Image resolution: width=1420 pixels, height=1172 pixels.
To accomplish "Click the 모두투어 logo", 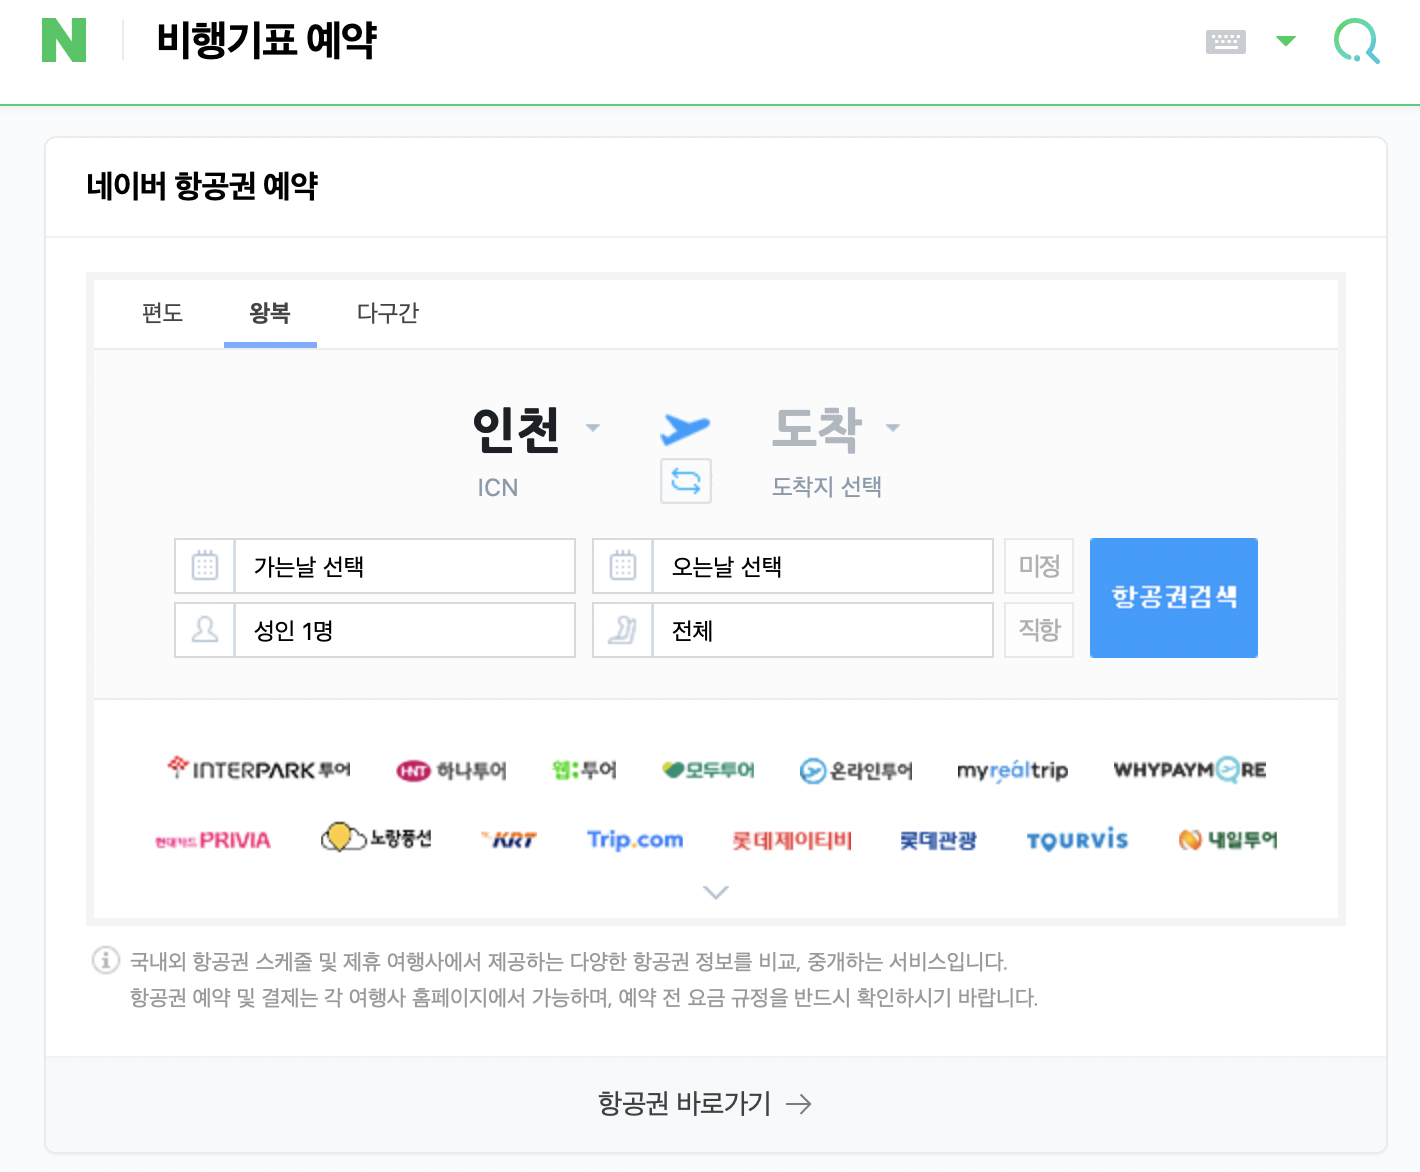I will coord(708,770).
